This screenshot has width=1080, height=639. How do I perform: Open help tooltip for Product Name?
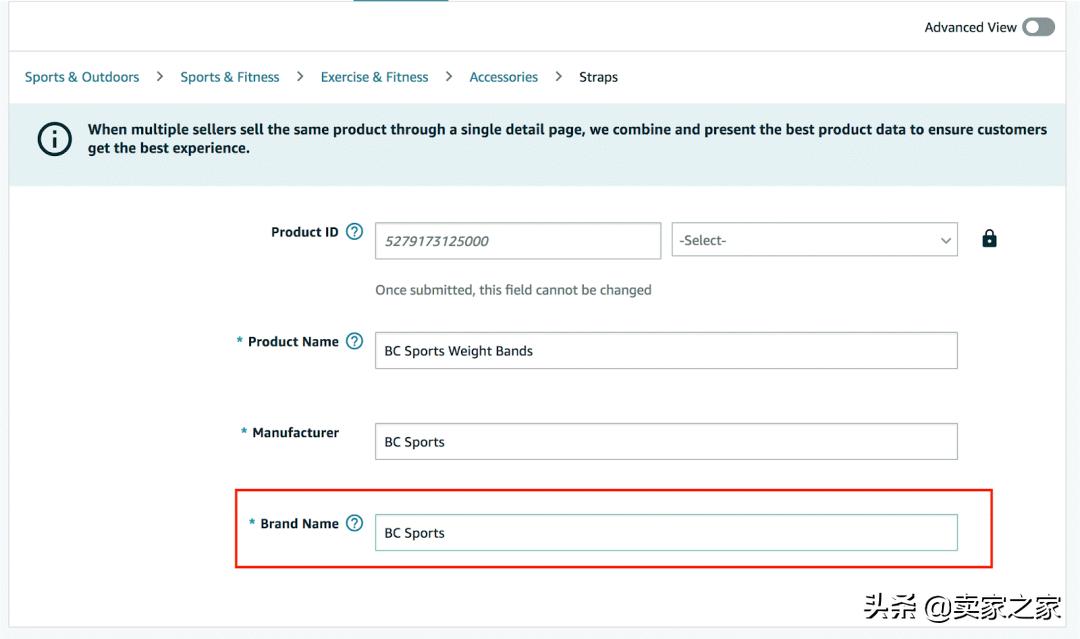click(354, 341)
